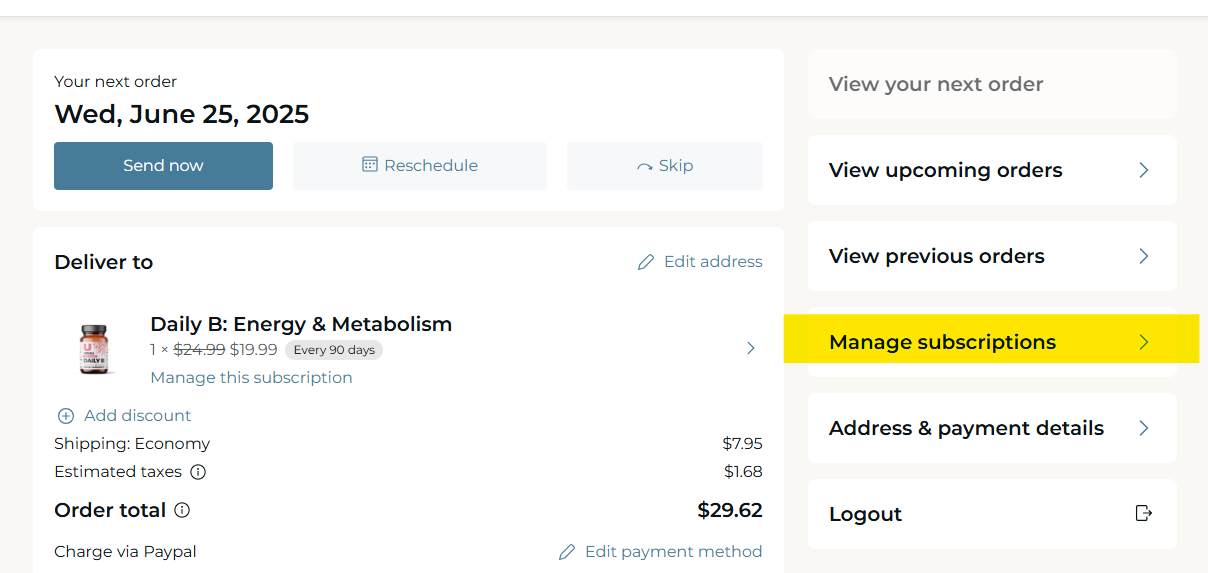The height and width of the screenshot is (573, 1208).
Task: Select View your next order
Action: tap(936, 84)
